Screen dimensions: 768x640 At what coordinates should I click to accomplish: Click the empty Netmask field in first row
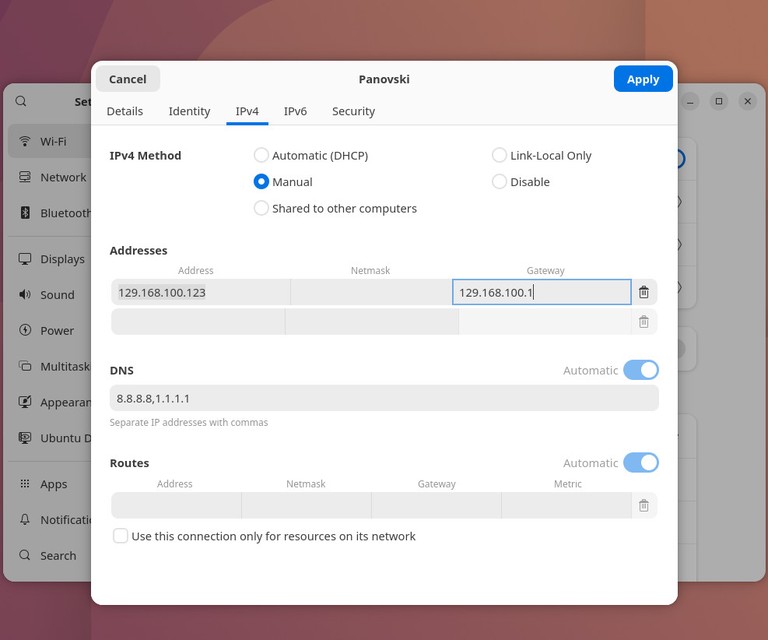point(371,292)
